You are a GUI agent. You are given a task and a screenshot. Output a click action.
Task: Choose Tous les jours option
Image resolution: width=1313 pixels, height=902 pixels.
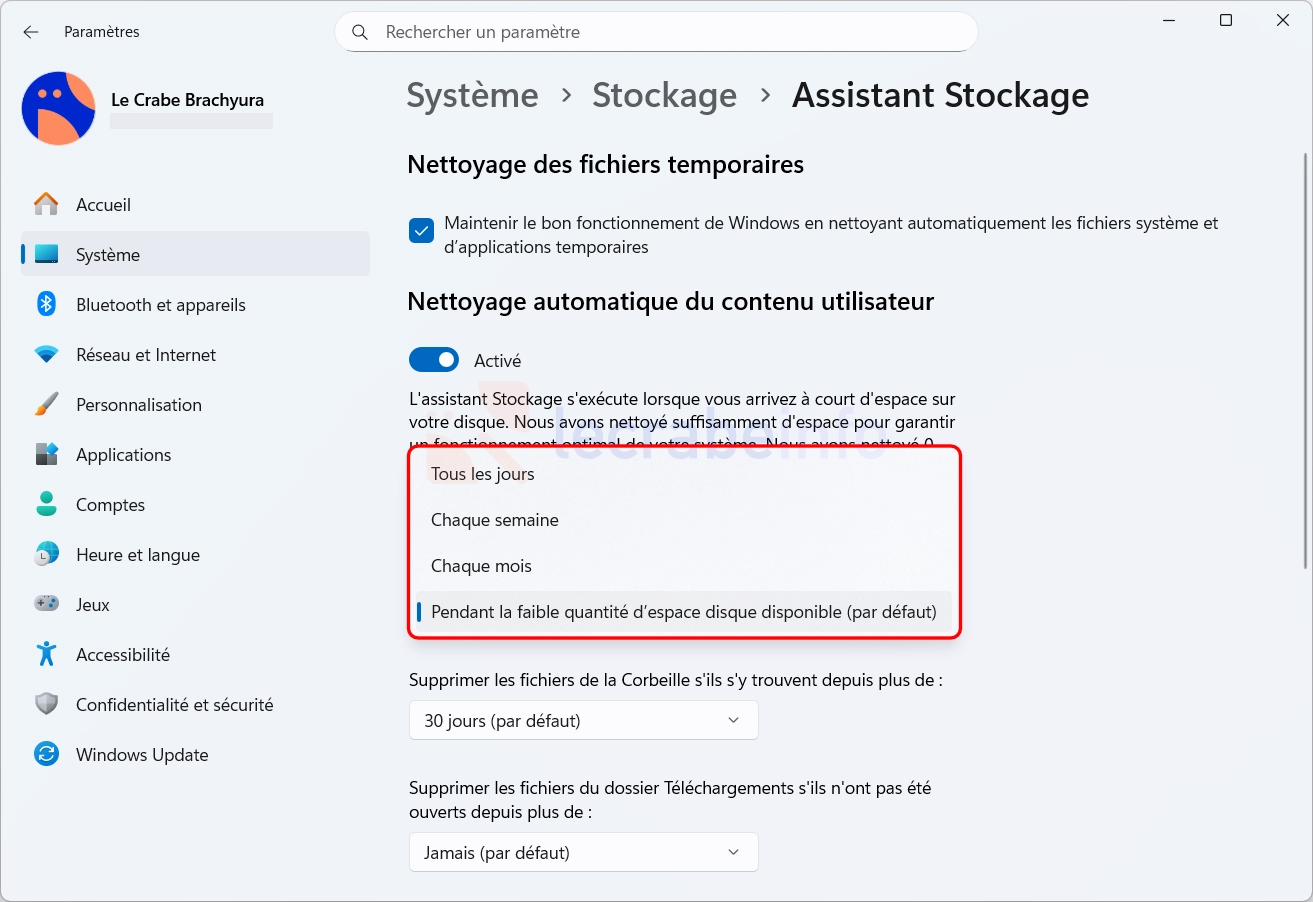pyautogui.click(x=483, y=474)
